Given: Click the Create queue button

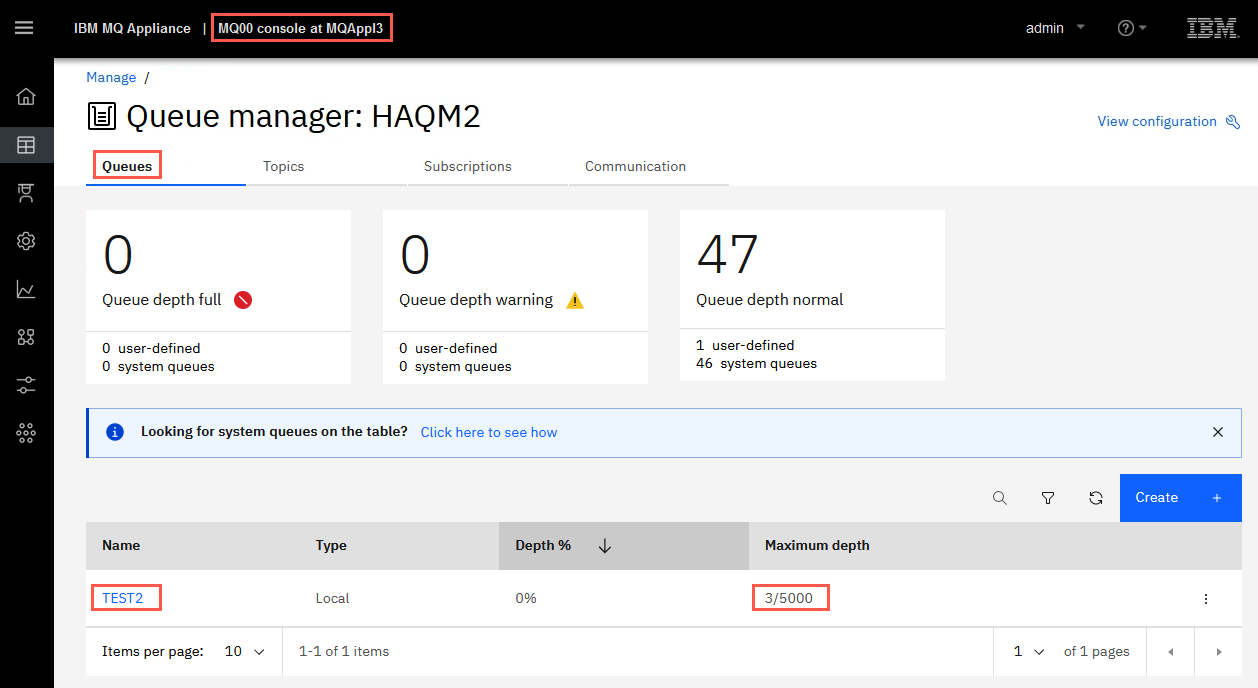Looking at the screenshot, I should click(1181, 498).
